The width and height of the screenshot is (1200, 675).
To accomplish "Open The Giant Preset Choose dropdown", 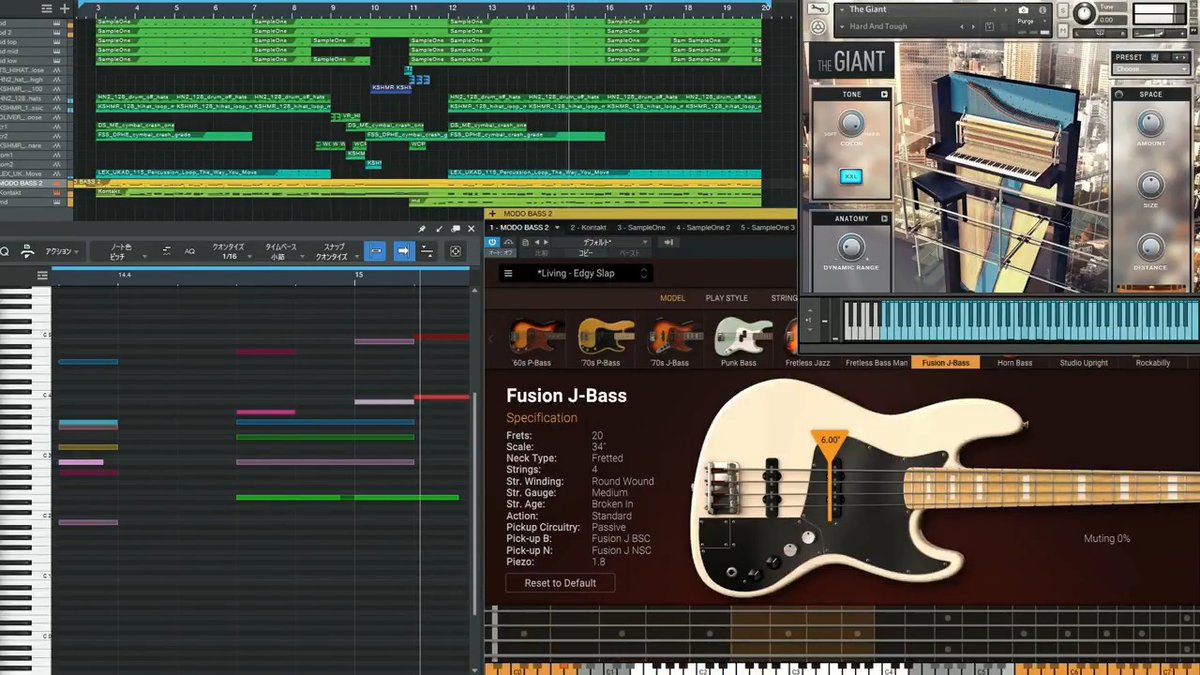I will click(x=1151, y=69).
